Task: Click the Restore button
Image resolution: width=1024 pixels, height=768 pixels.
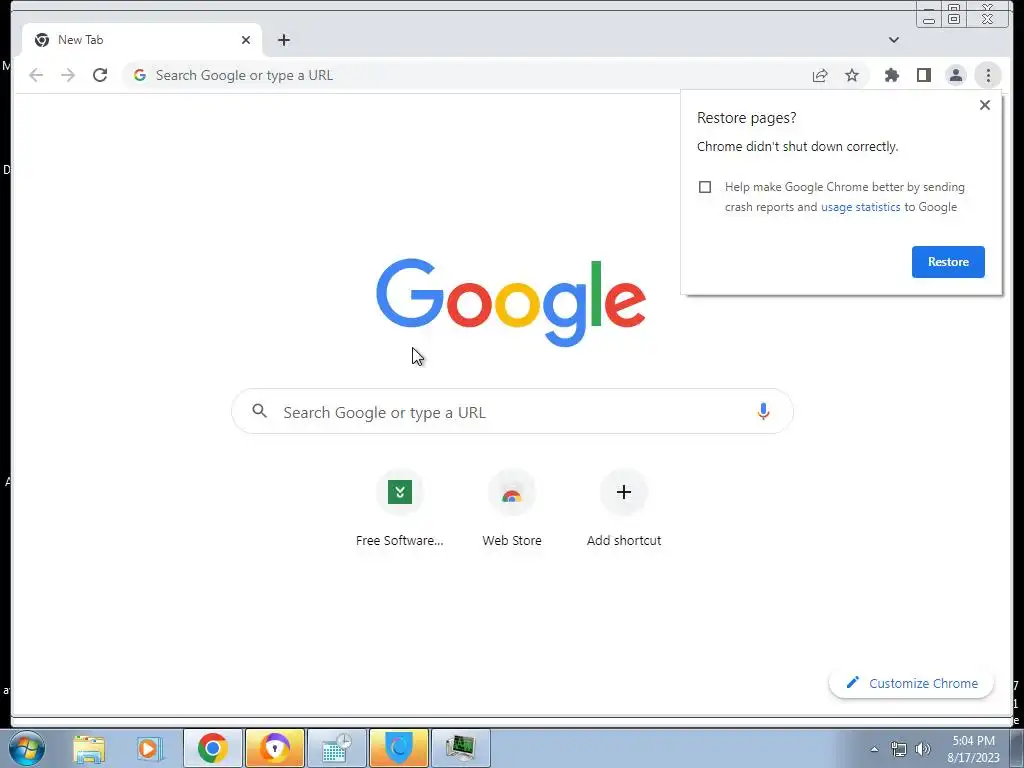Action: tap(948, 262)
